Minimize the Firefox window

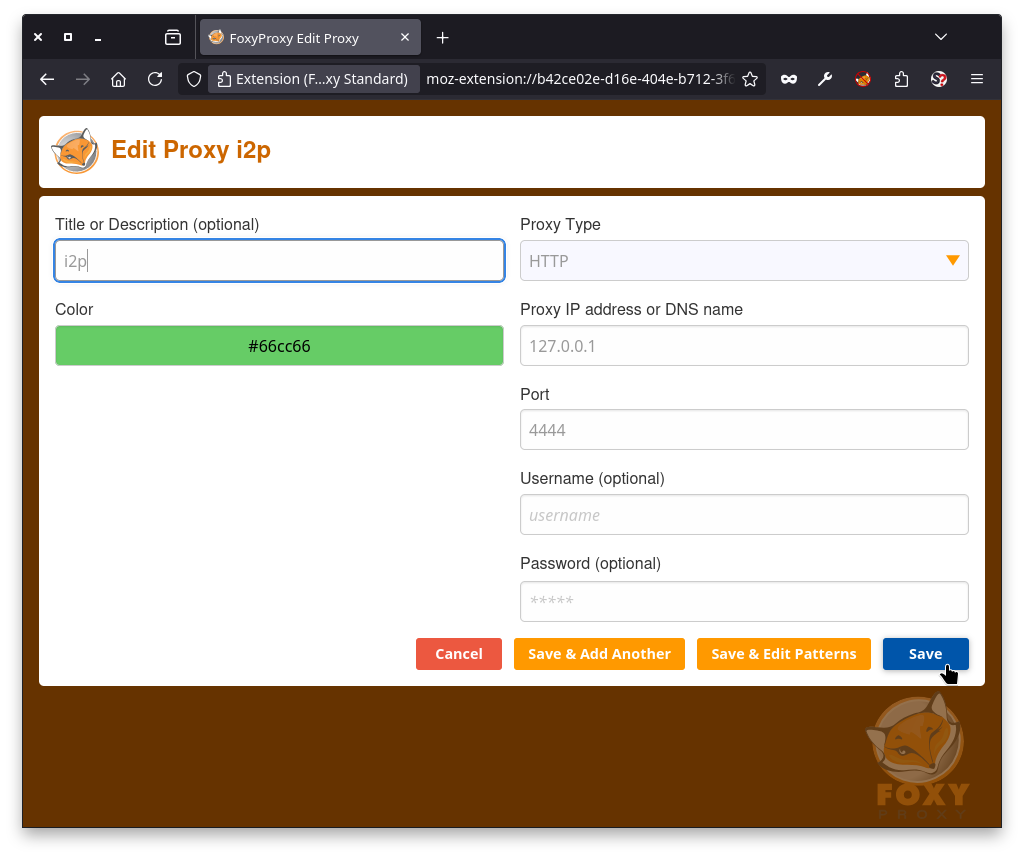(98, 38)
